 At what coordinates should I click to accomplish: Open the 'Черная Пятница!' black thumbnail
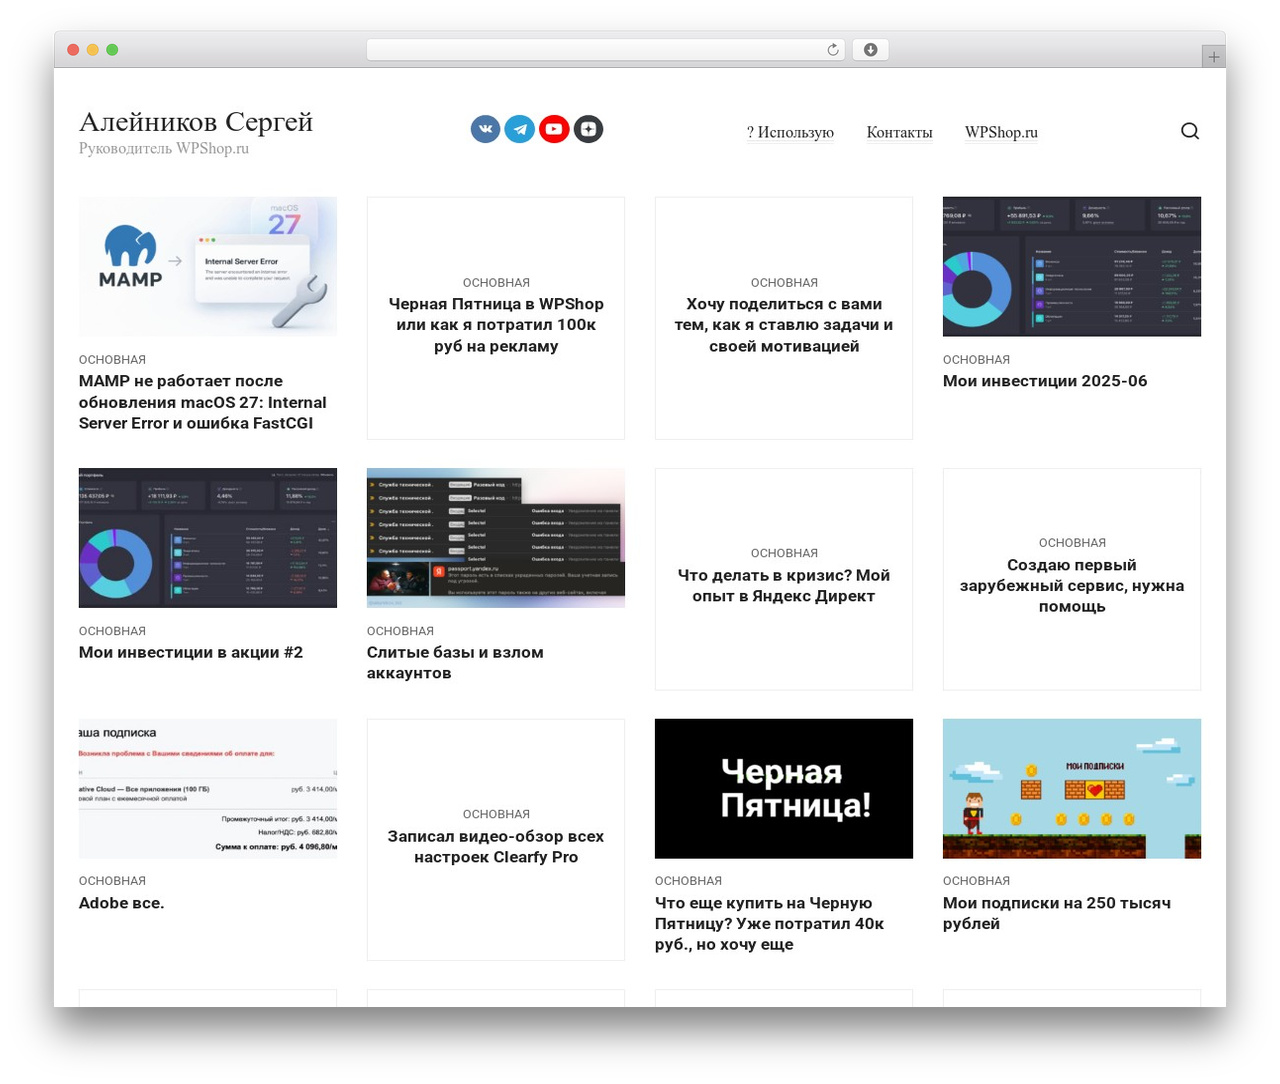(x=784, y=789)
